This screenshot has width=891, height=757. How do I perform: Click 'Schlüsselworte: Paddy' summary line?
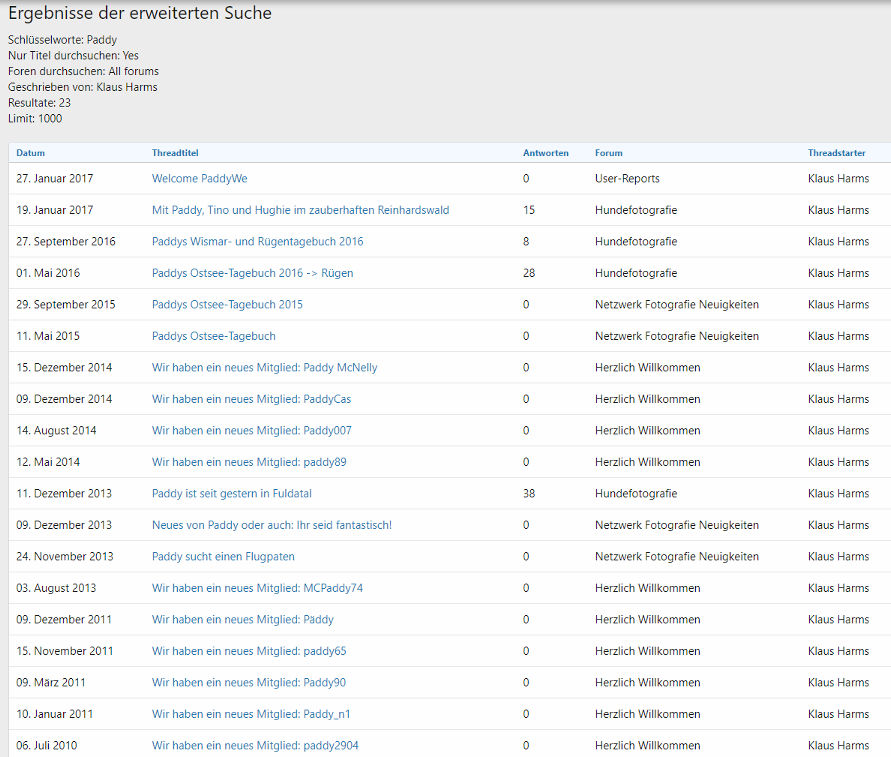click(63, 40)
